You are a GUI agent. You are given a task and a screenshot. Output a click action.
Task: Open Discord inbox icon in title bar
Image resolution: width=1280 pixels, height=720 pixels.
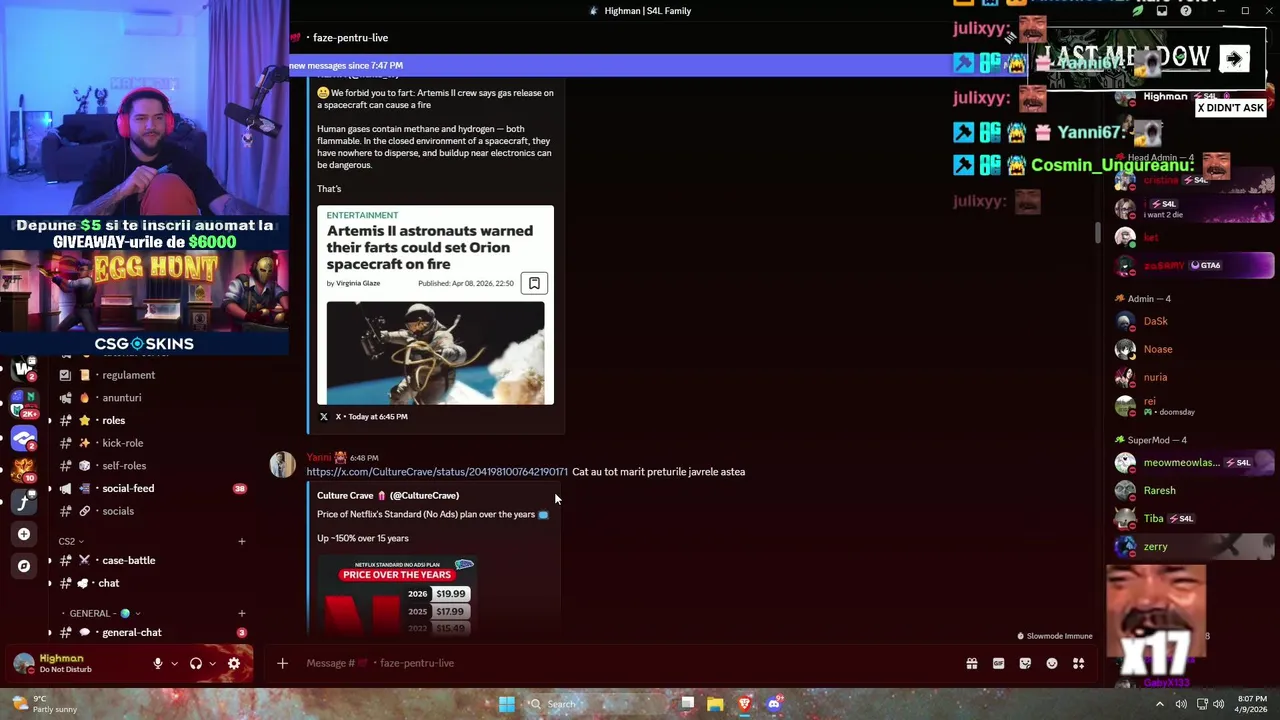point(1162,11)
